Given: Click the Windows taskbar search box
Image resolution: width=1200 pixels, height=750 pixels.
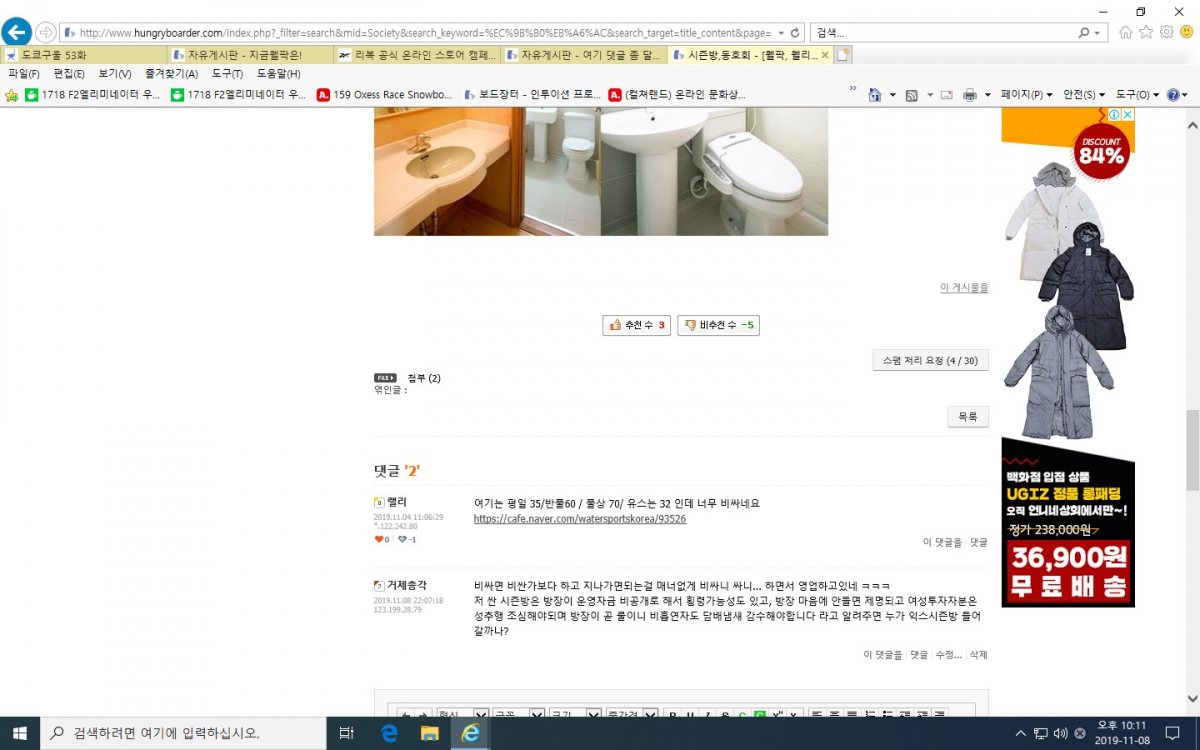Looking at the screenshot, I should (183, 733).
